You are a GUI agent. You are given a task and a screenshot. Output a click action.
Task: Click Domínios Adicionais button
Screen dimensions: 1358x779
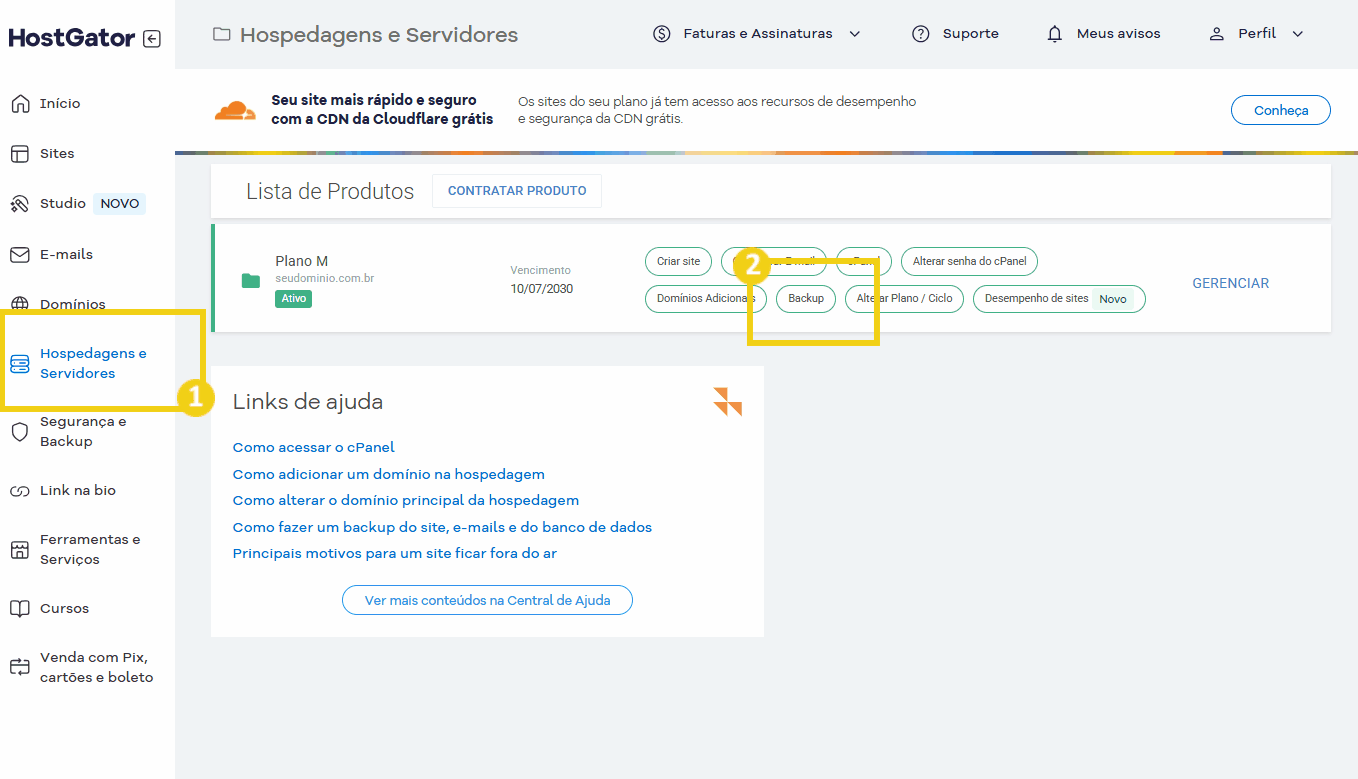706,299
